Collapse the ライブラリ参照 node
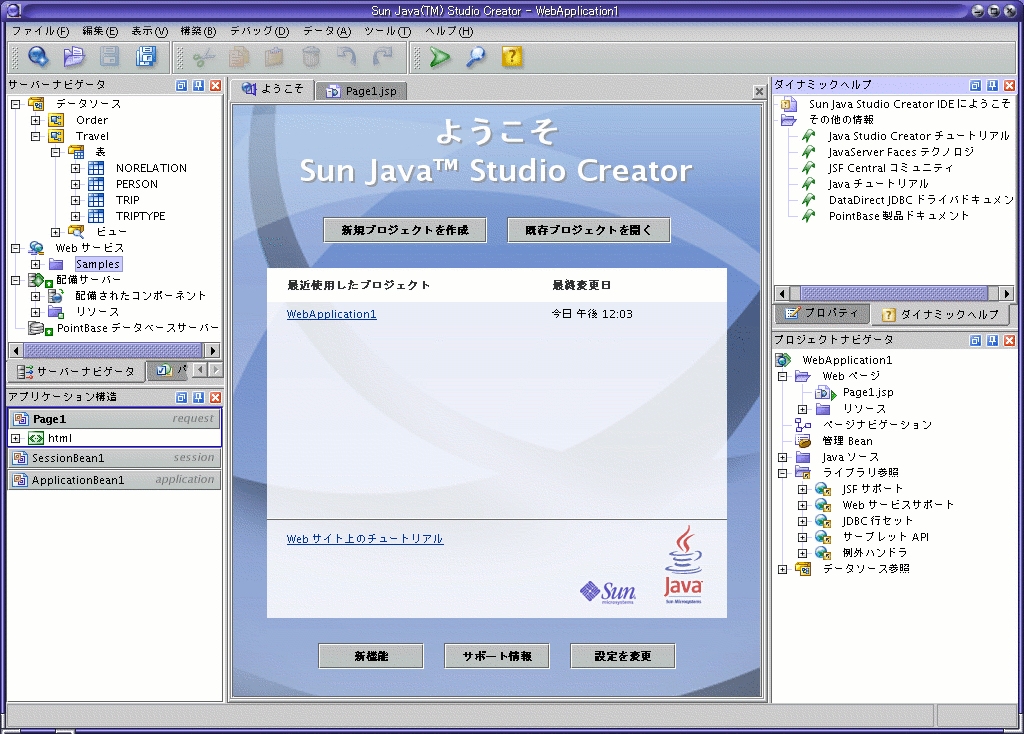The height and width of the screenshot is (734, 1024). 782,473
